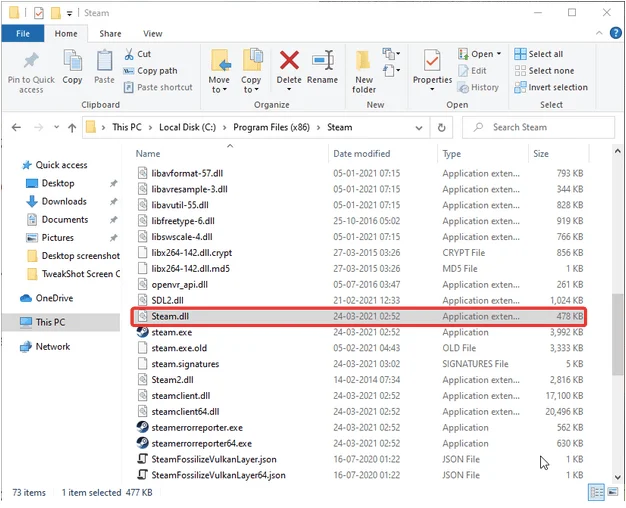Click Program Files (x86) breadcrumb

point(271,127)
